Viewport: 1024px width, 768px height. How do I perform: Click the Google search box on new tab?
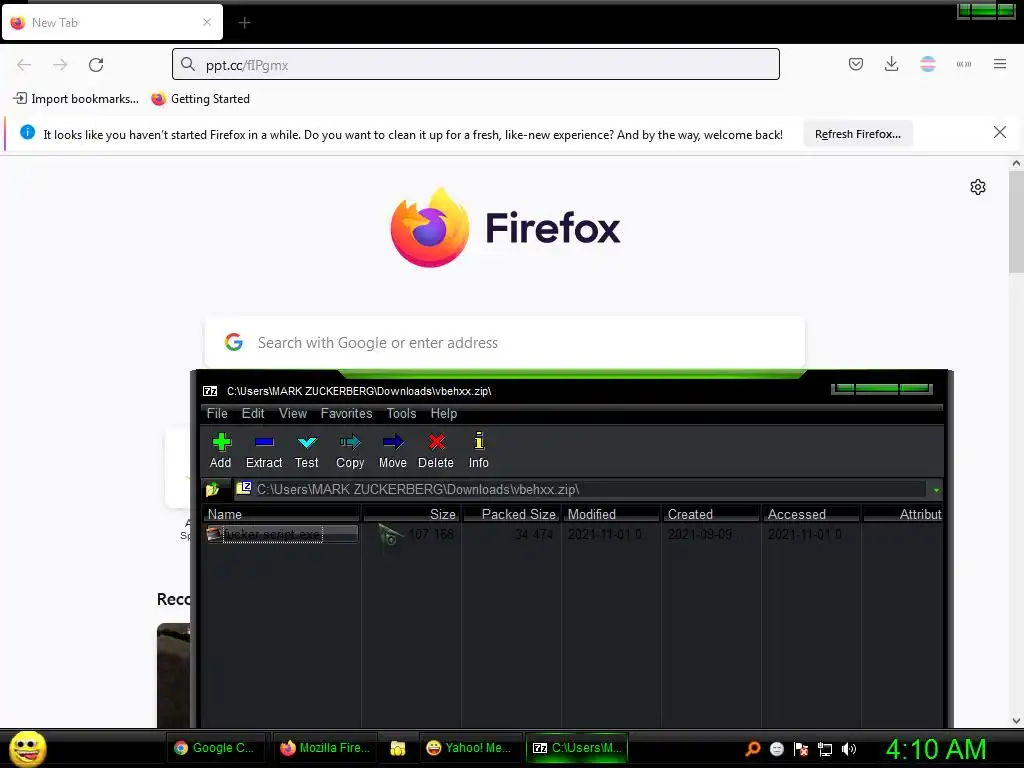pos(505,342)
